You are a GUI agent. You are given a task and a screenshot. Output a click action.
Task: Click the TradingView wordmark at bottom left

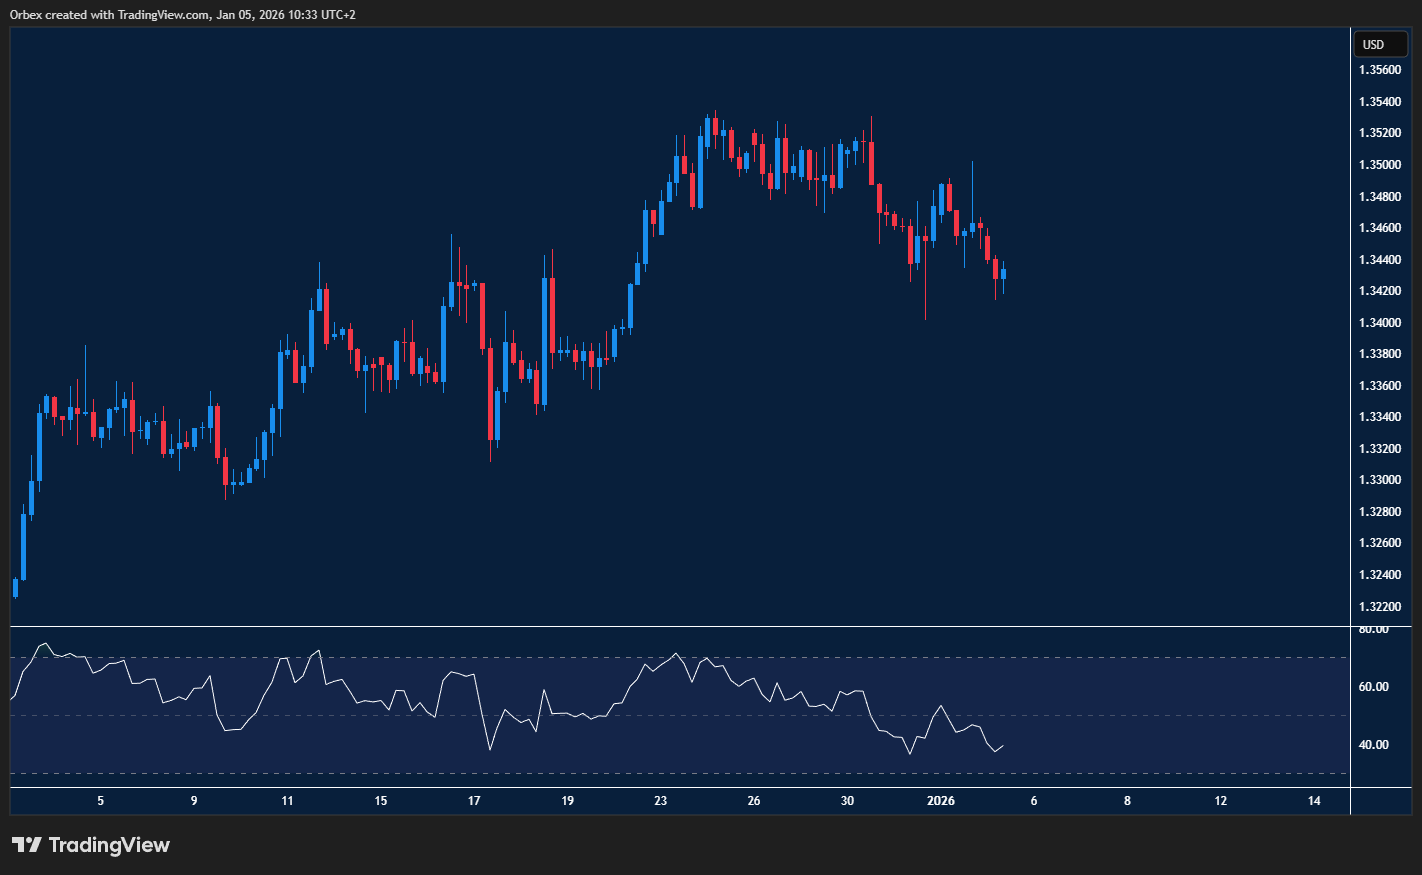(x=110, y=845)
